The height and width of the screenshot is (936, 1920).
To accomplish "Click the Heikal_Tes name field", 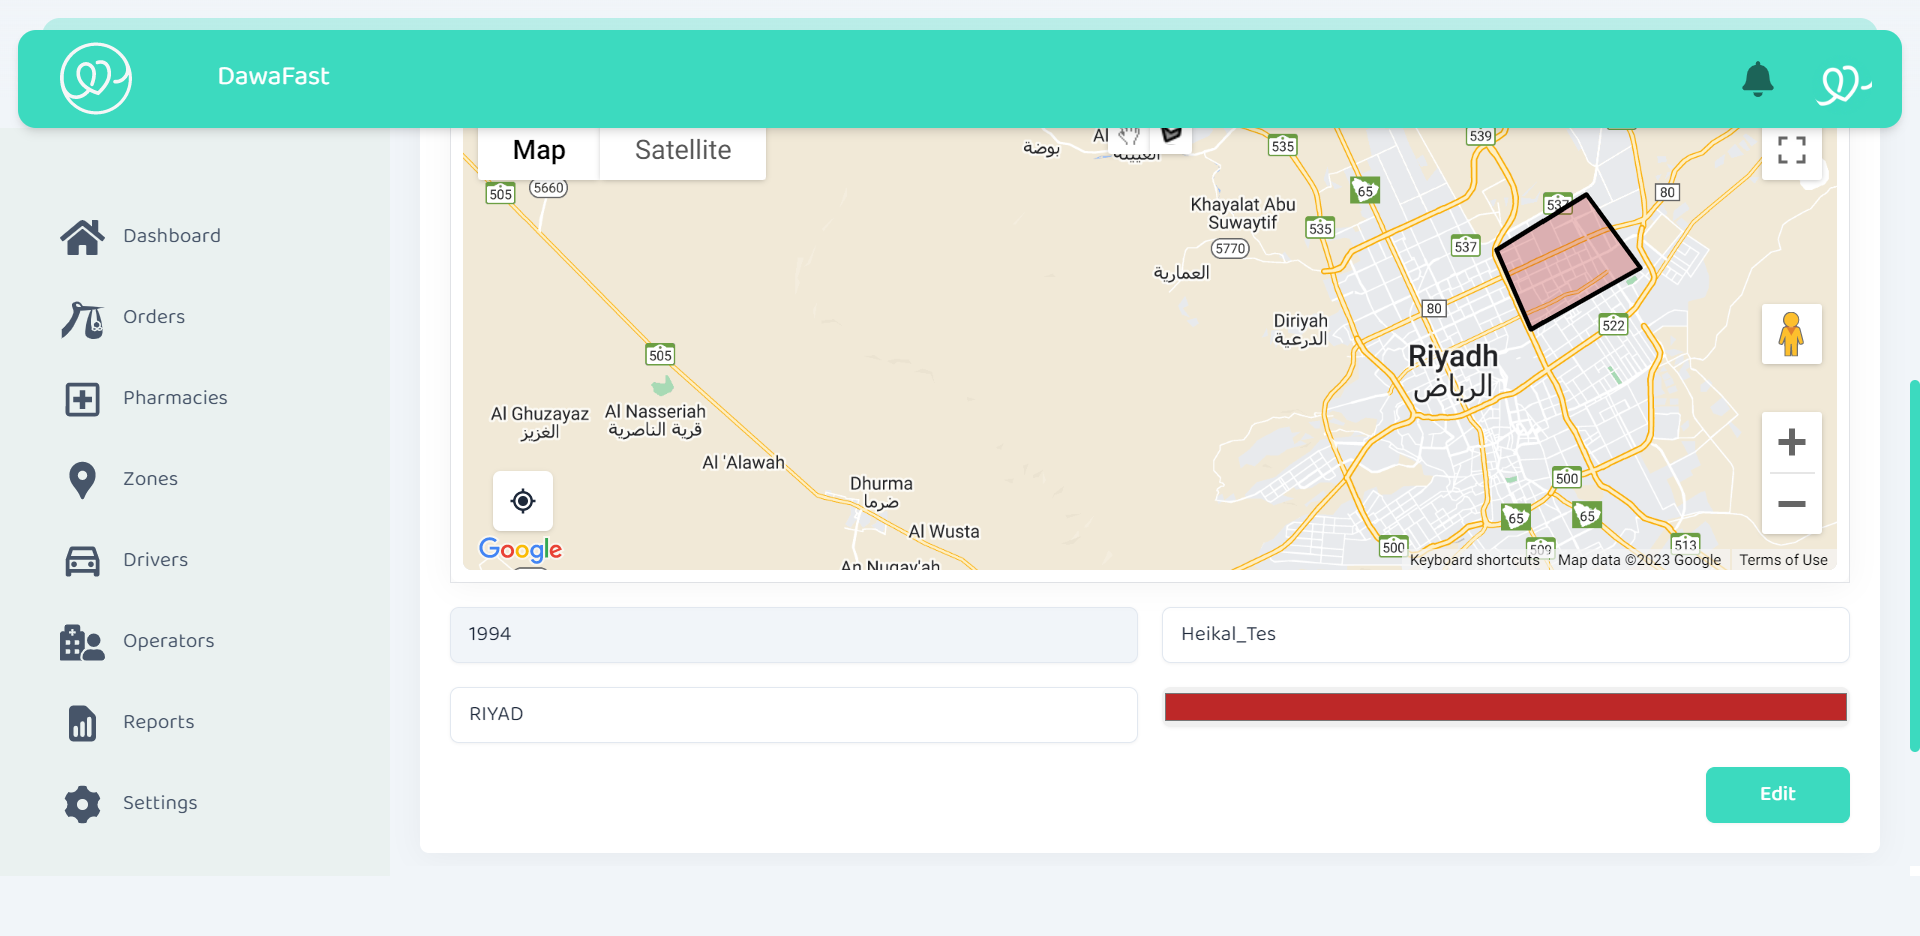I will [x=1505, y=634].
